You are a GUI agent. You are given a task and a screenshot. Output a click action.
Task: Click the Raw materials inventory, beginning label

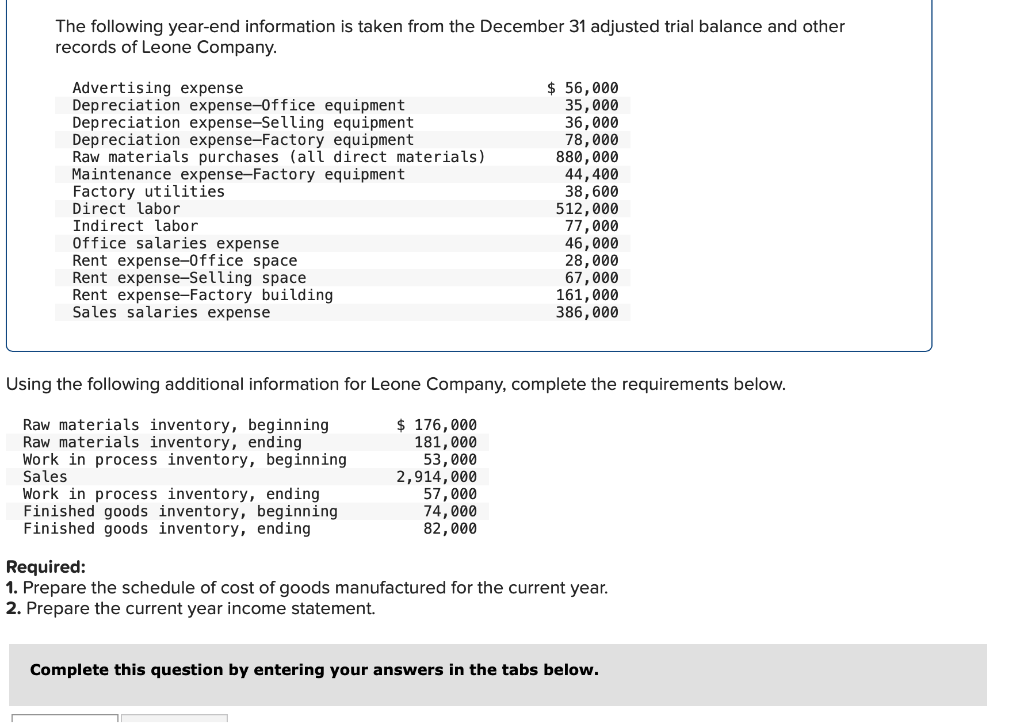[176, 425]
